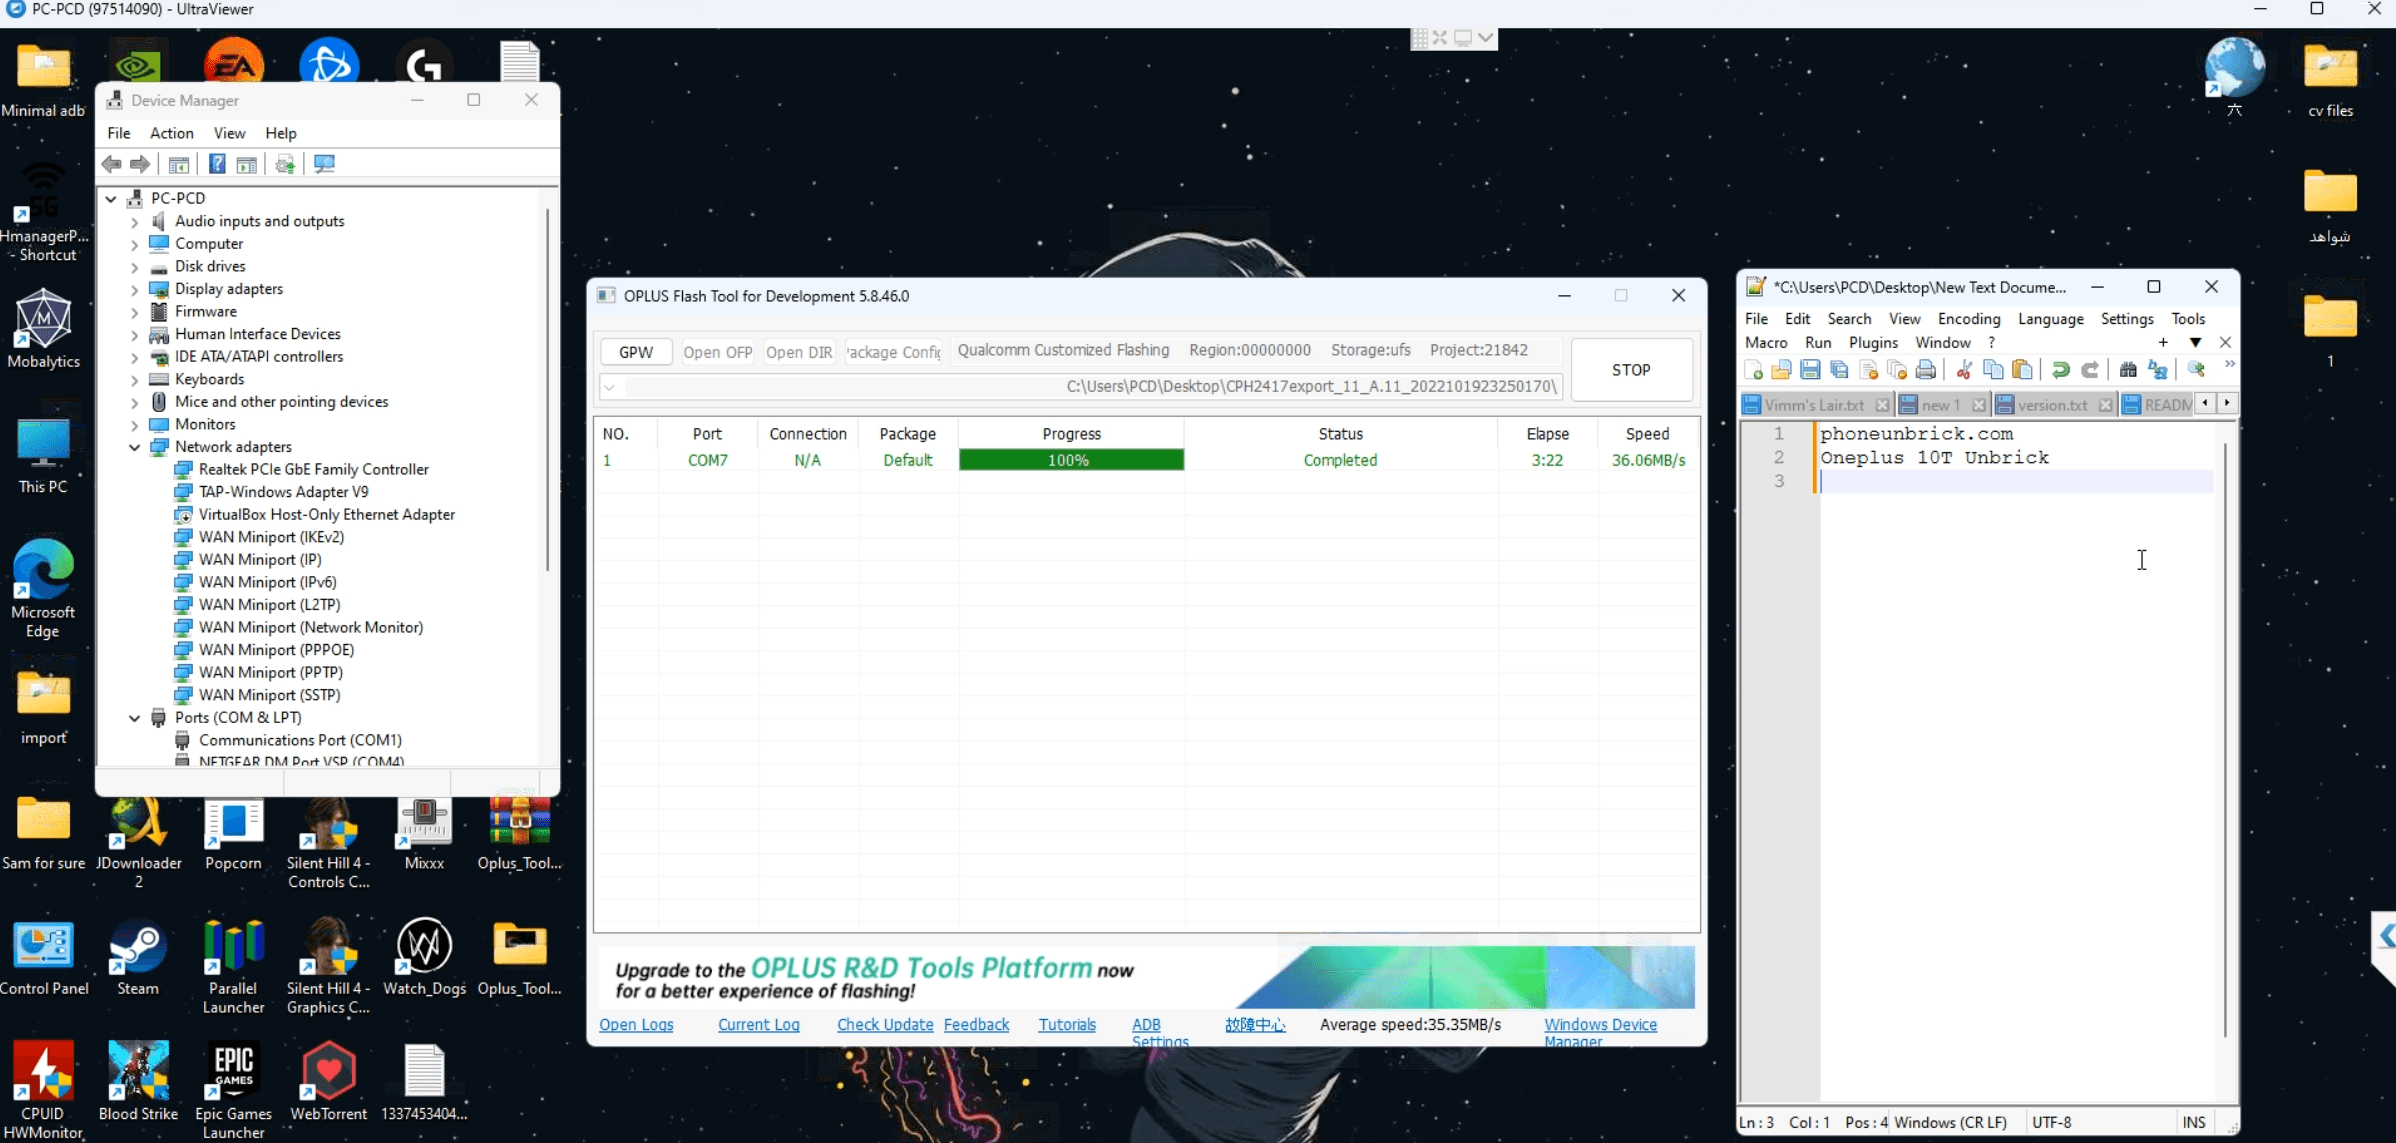Click line 3 in Notepad++ editor
Screen dimensions: 2396x1143
click(x=2017, y=482)
